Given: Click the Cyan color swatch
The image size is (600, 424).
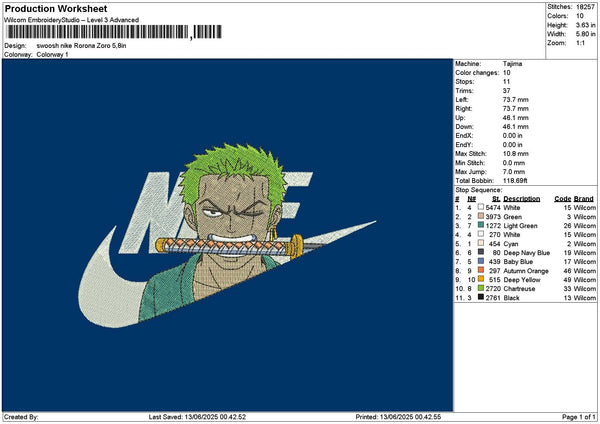Looking at the screenshot, I should (481, 243).
